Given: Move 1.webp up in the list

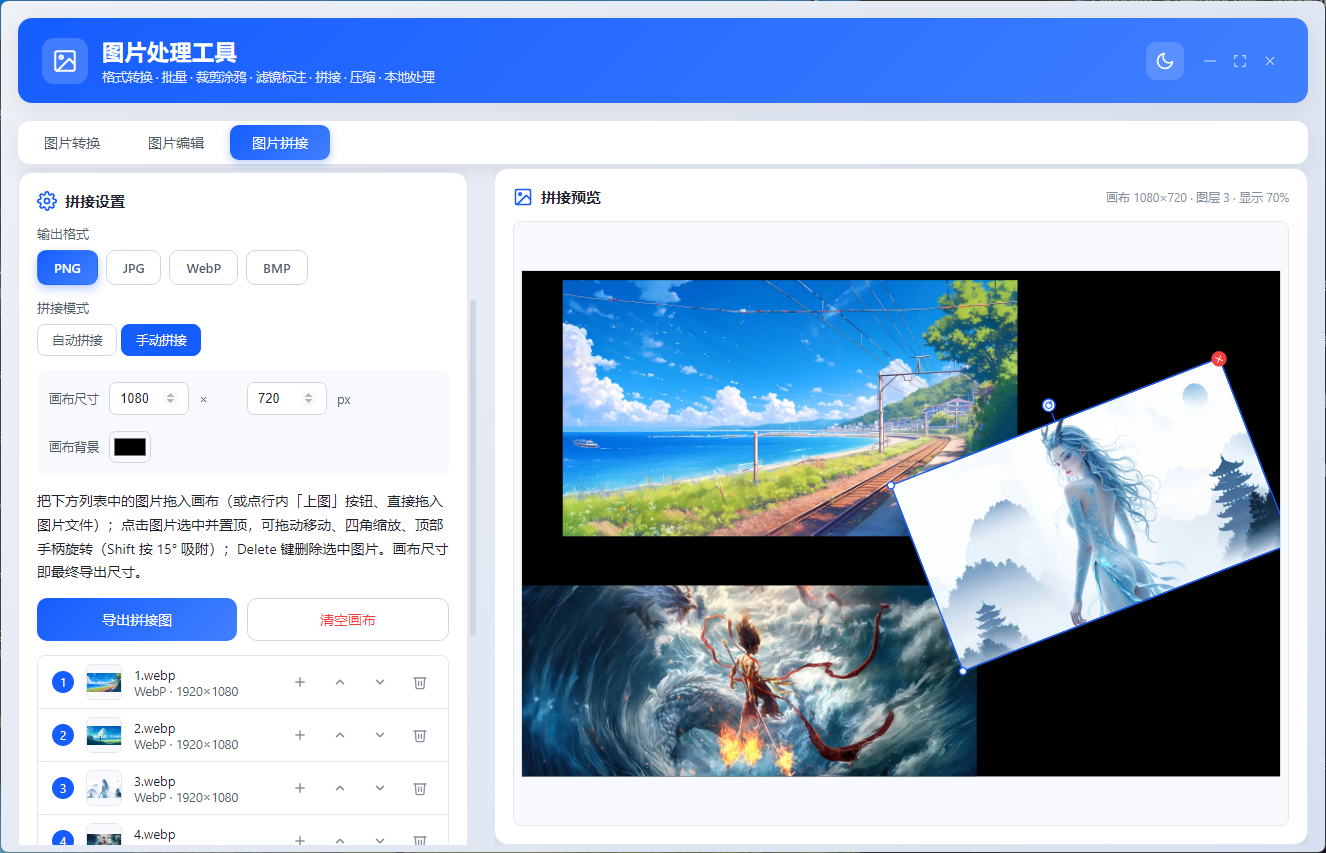Looking at the screenshot, I should [340, 682].
